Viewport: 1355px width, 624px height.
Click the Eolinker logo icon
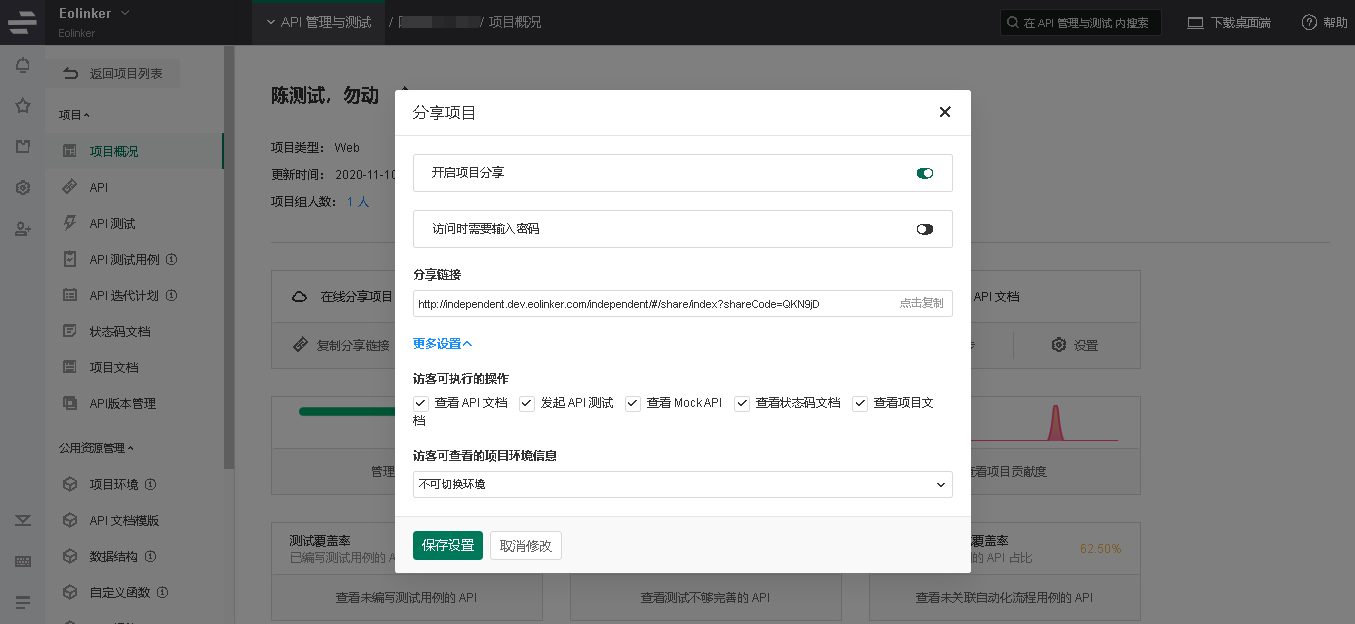[22, 21]
